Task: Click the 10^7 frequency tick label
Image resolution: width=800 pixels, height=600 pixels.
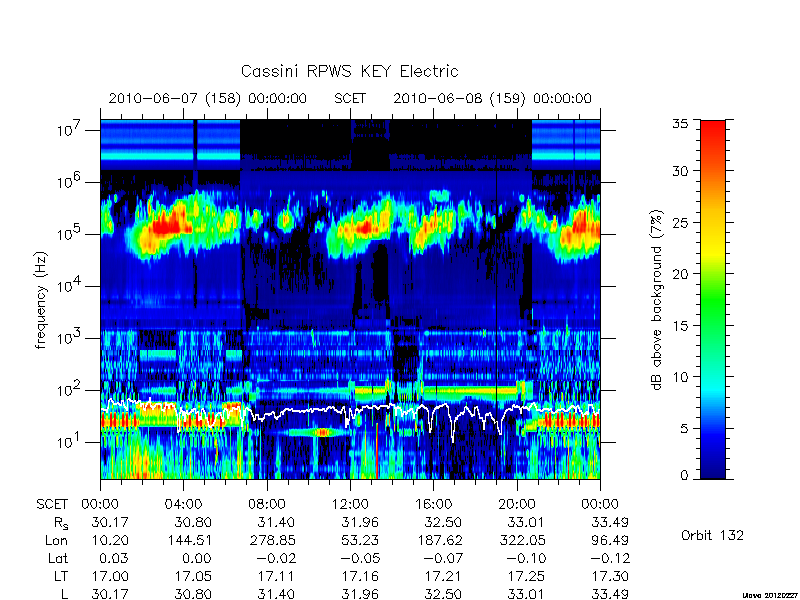Action: pyautogui.click(x=70, y=130)
